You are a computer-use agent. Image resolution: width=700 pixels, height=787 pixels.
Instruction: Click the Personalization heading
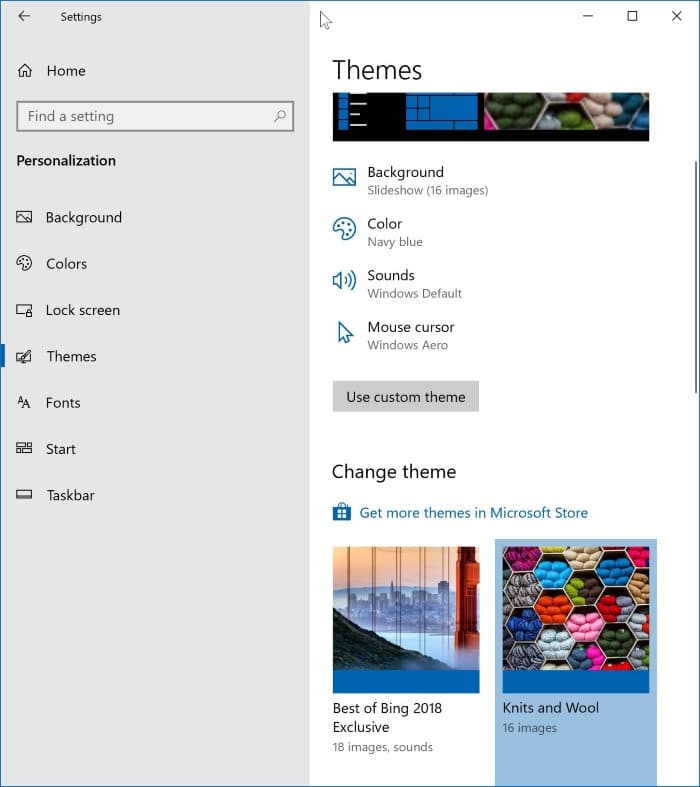click(66, 161)
